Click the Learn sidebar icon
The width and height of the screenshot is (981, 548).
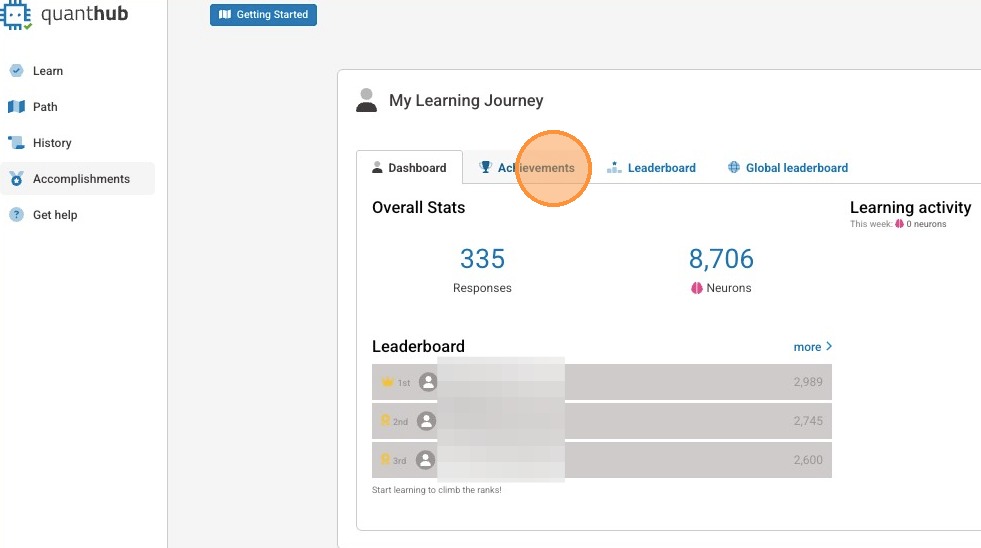pyautogui.click(x=16, y=71)
